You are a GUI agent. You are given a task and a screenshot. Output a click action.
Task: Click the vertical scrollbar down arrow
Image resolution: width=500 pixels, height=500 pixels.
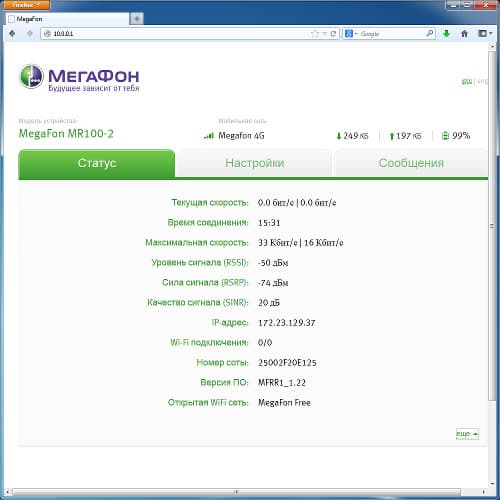(x=492, y=484)
